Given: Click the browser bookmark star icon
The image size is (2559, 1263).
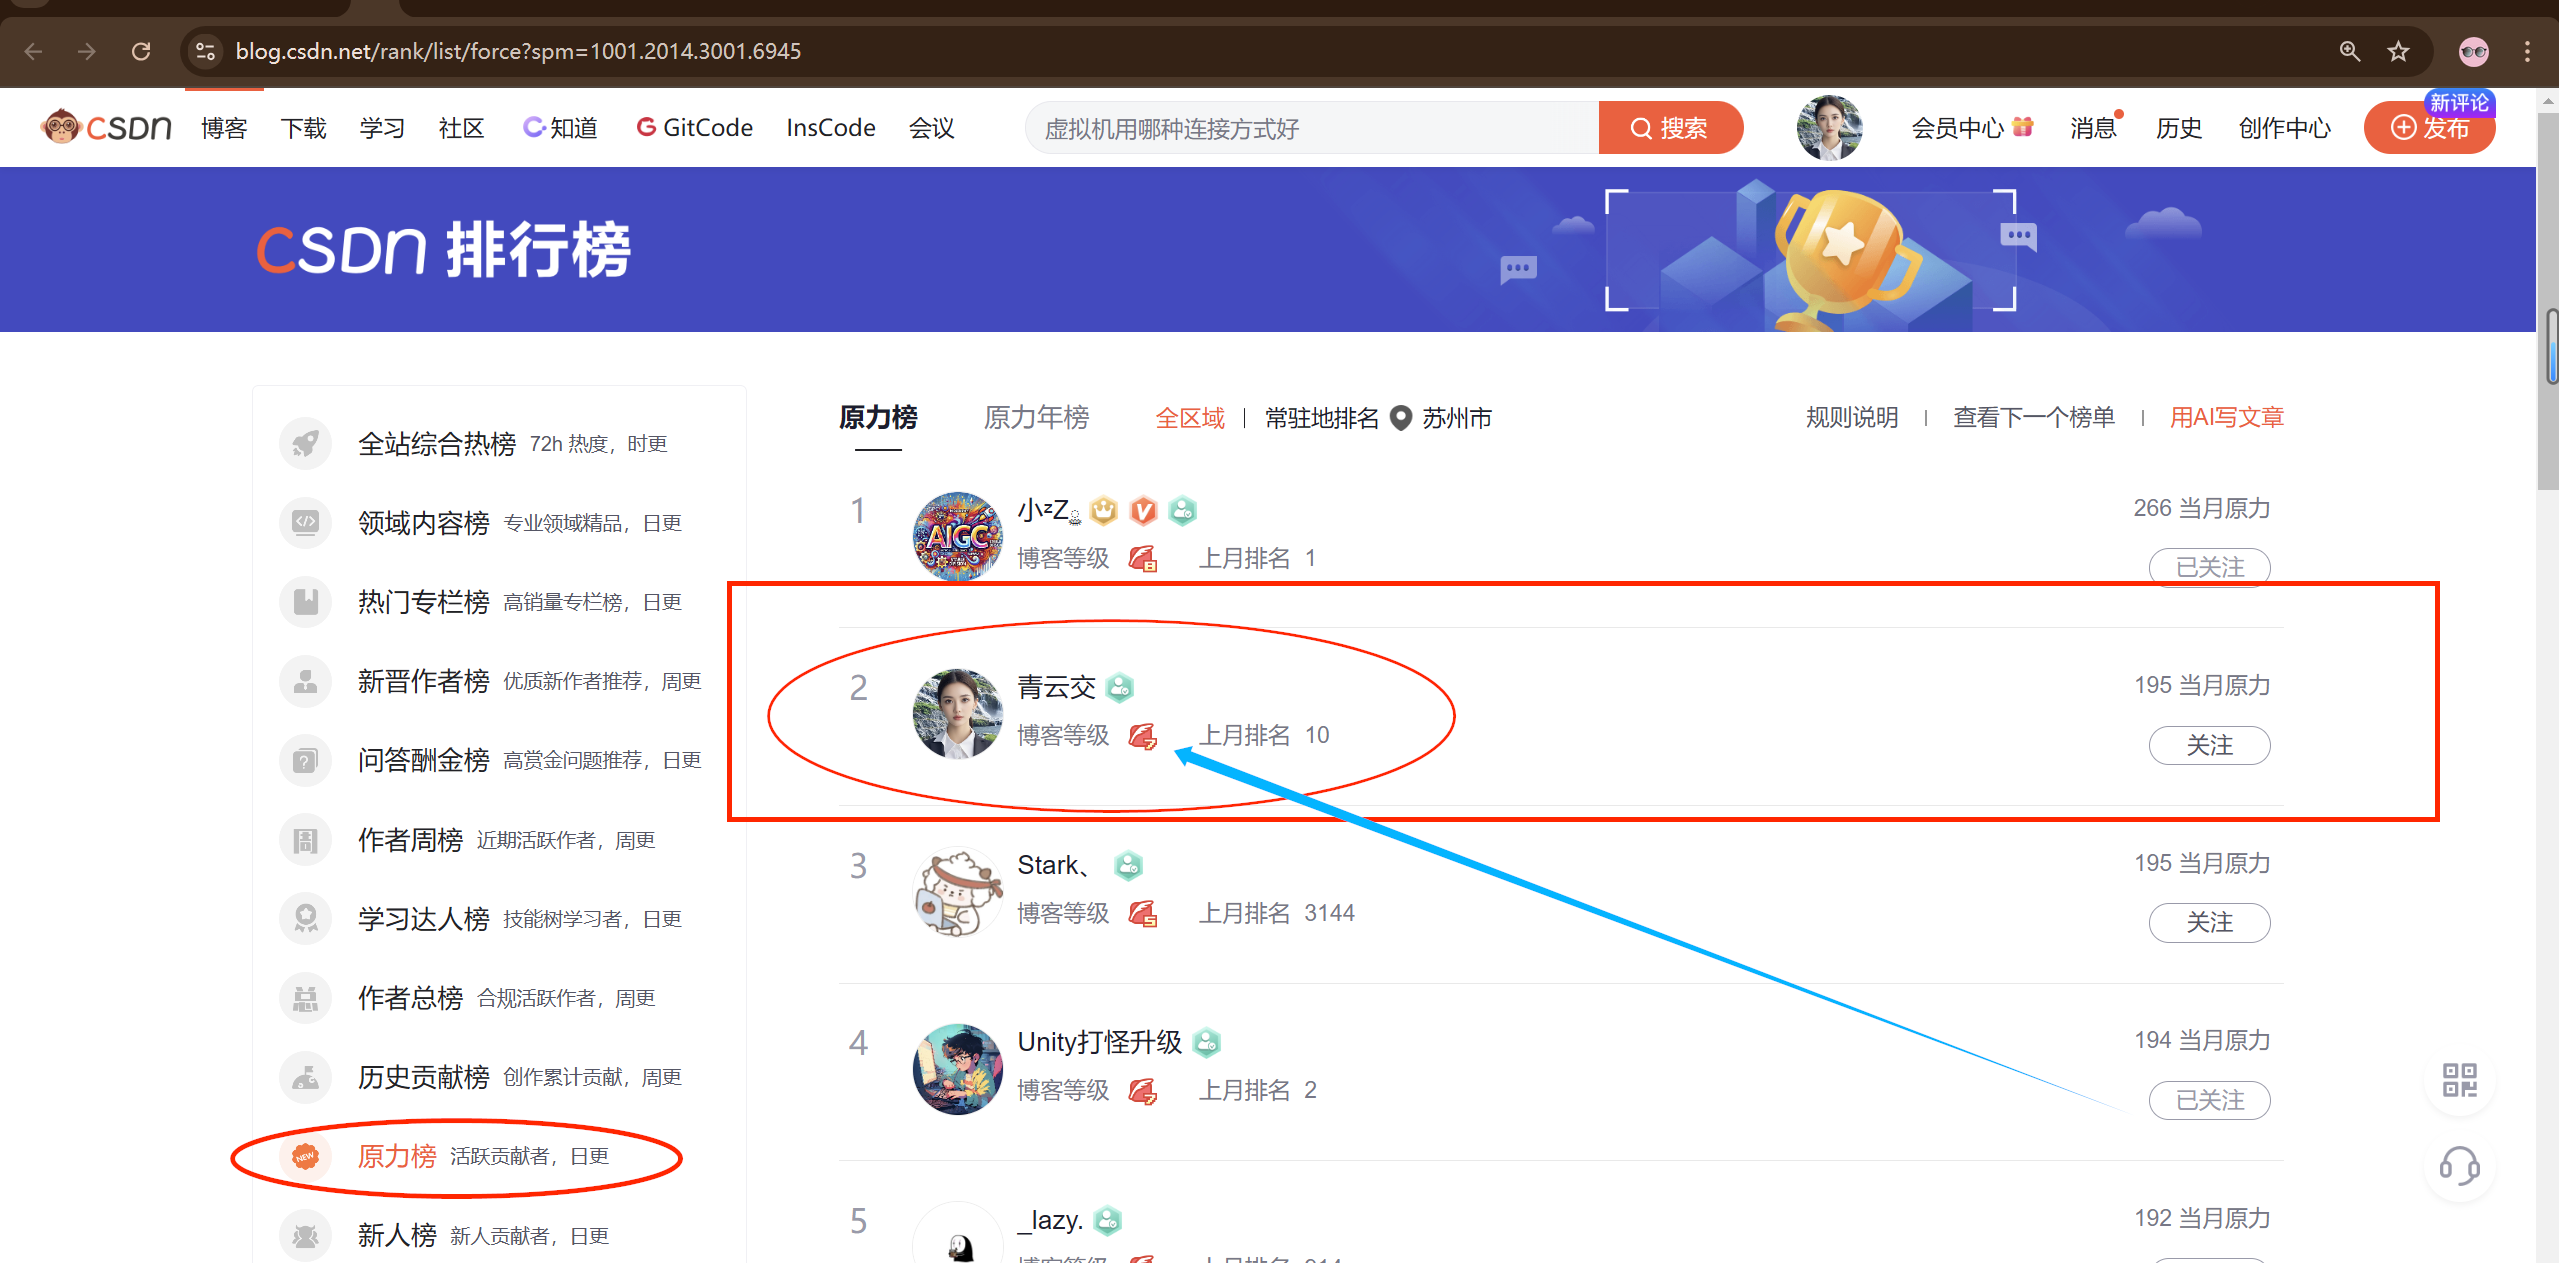Looking at the screenshot, I should [2398, 51].
